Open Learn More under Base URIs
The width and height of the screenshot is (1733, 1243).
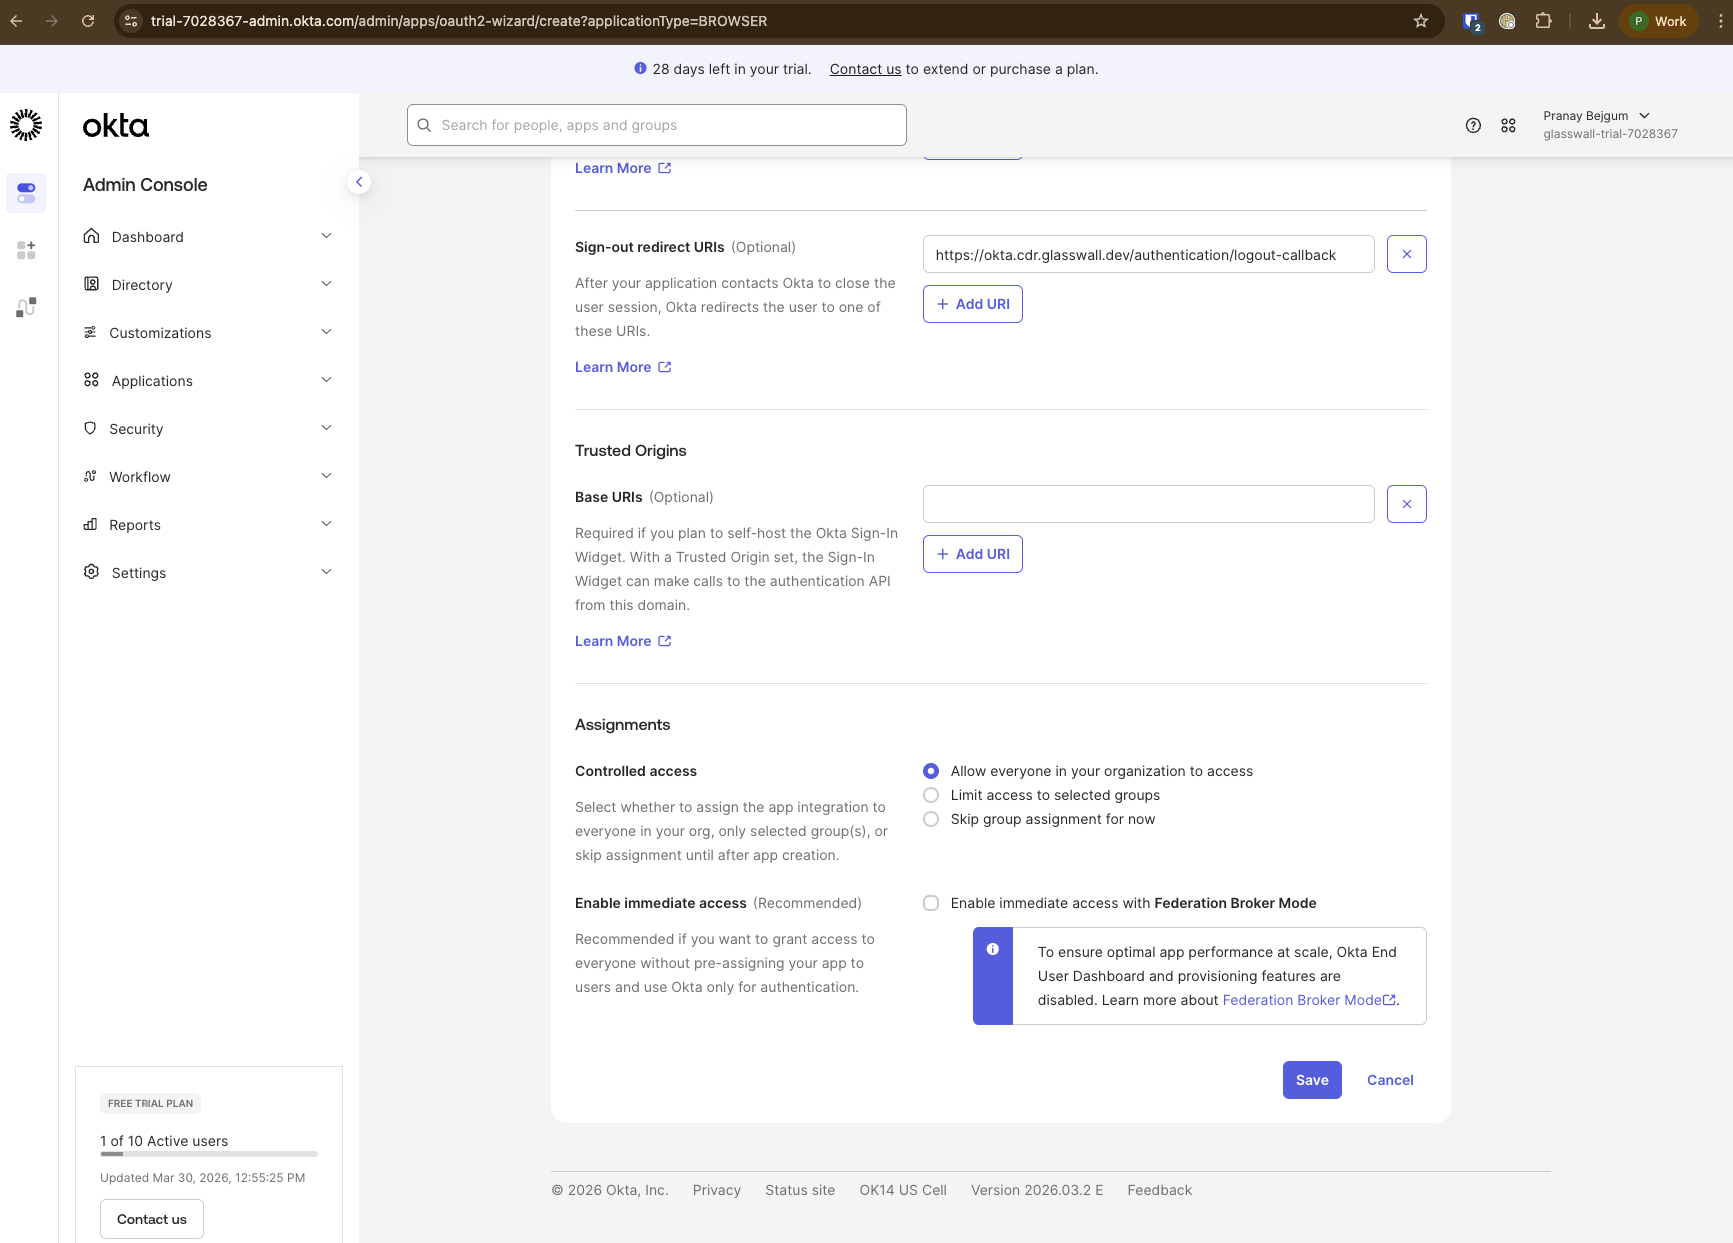623,641
